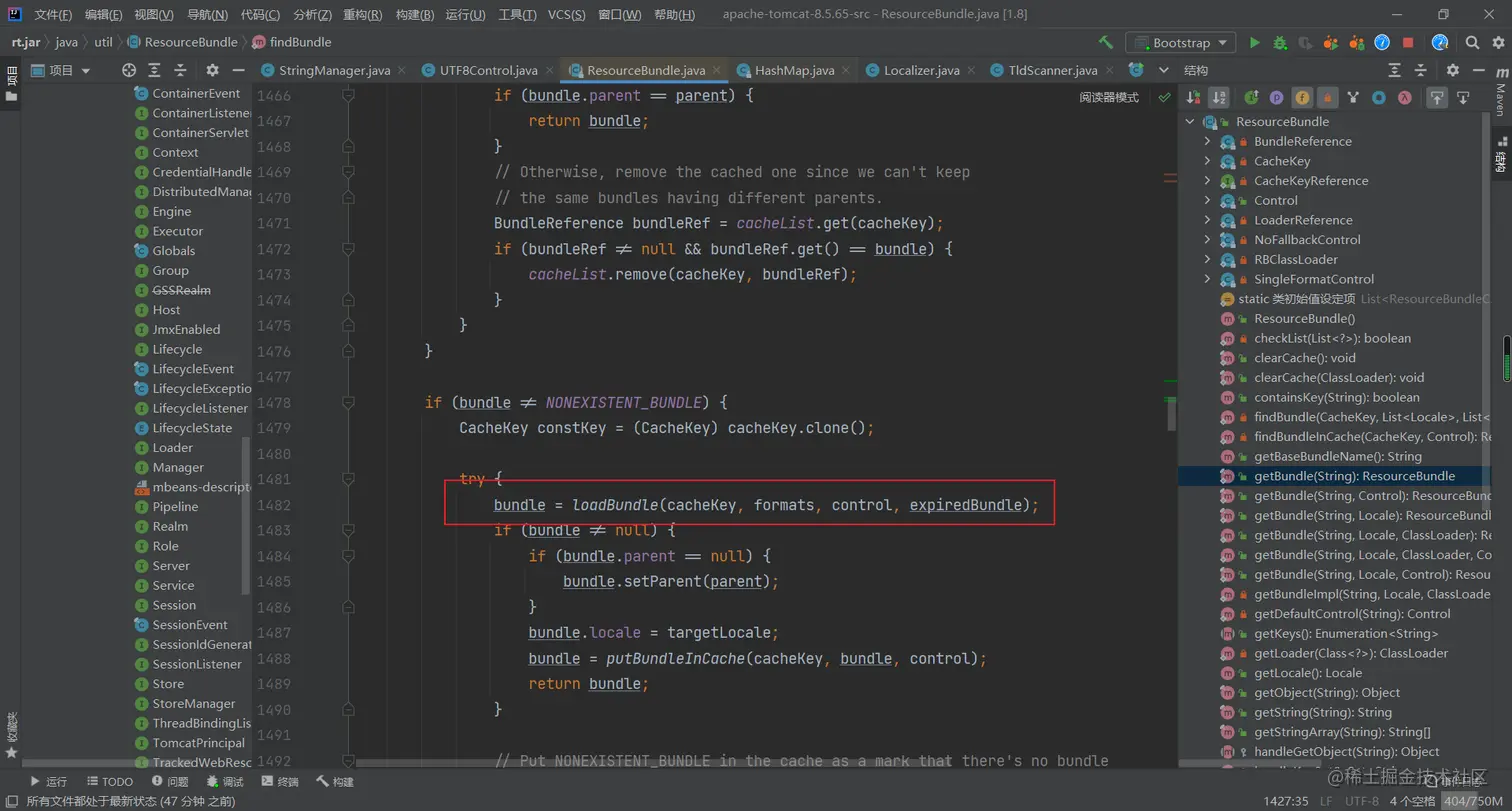The image size is (1512, 811).
Task: Open the Terminal (终端) tool window
Action: 280,781
